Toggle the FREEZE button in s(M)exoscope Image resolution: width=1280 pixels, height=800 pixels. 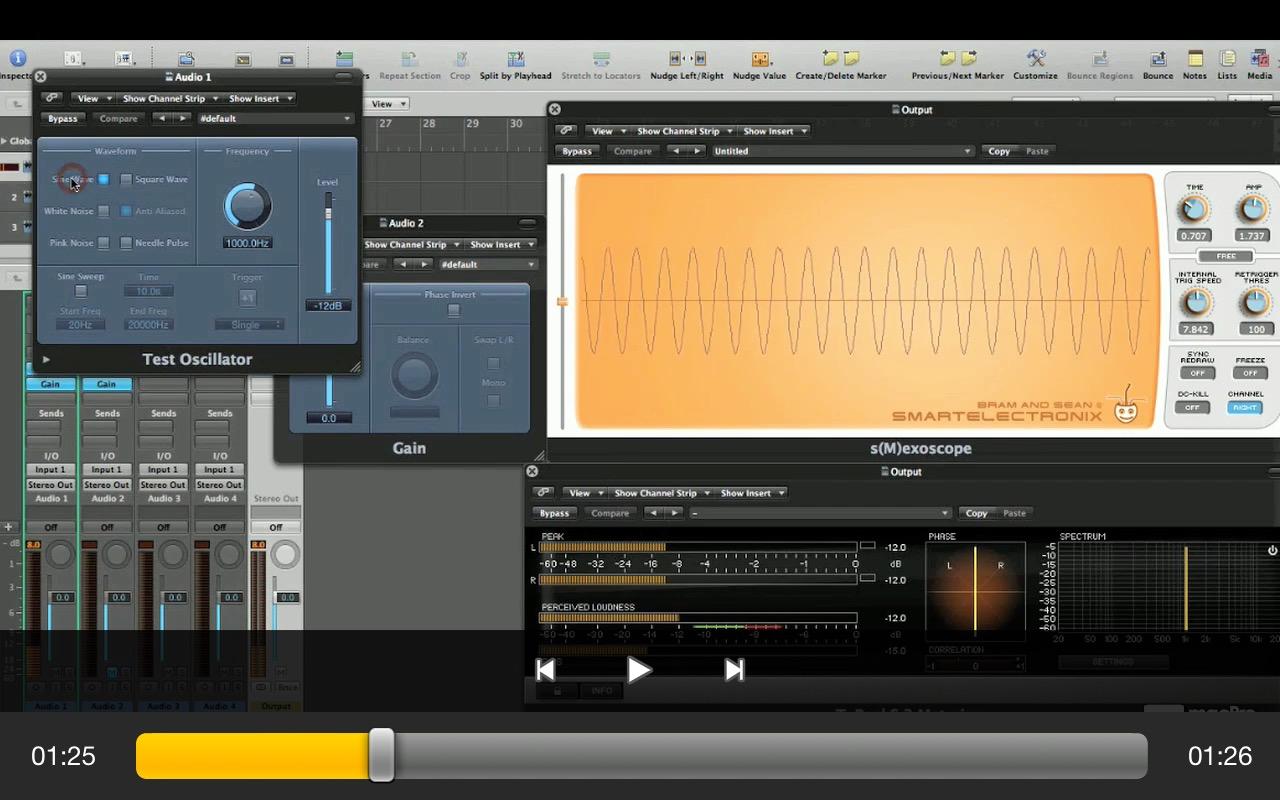1249,373
